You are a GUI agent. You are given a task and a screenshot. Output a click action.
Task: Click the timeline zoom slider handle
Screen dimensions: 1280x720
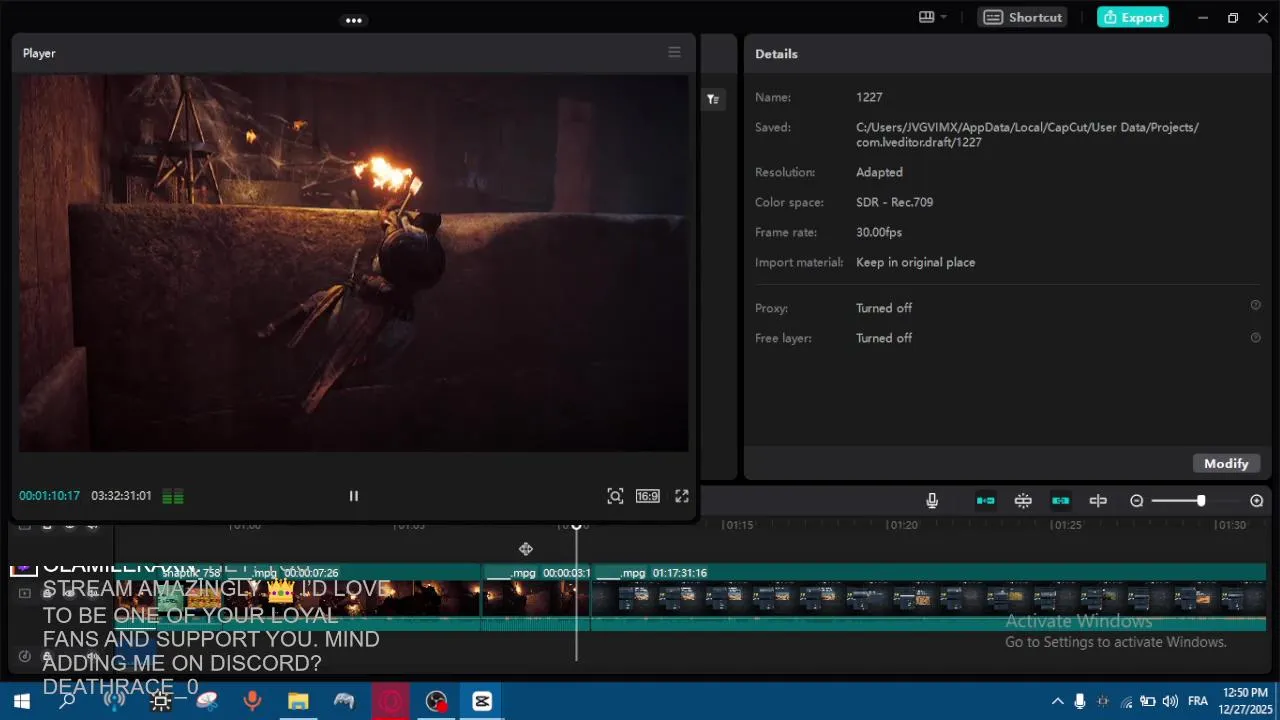(x=1201, y=501)
